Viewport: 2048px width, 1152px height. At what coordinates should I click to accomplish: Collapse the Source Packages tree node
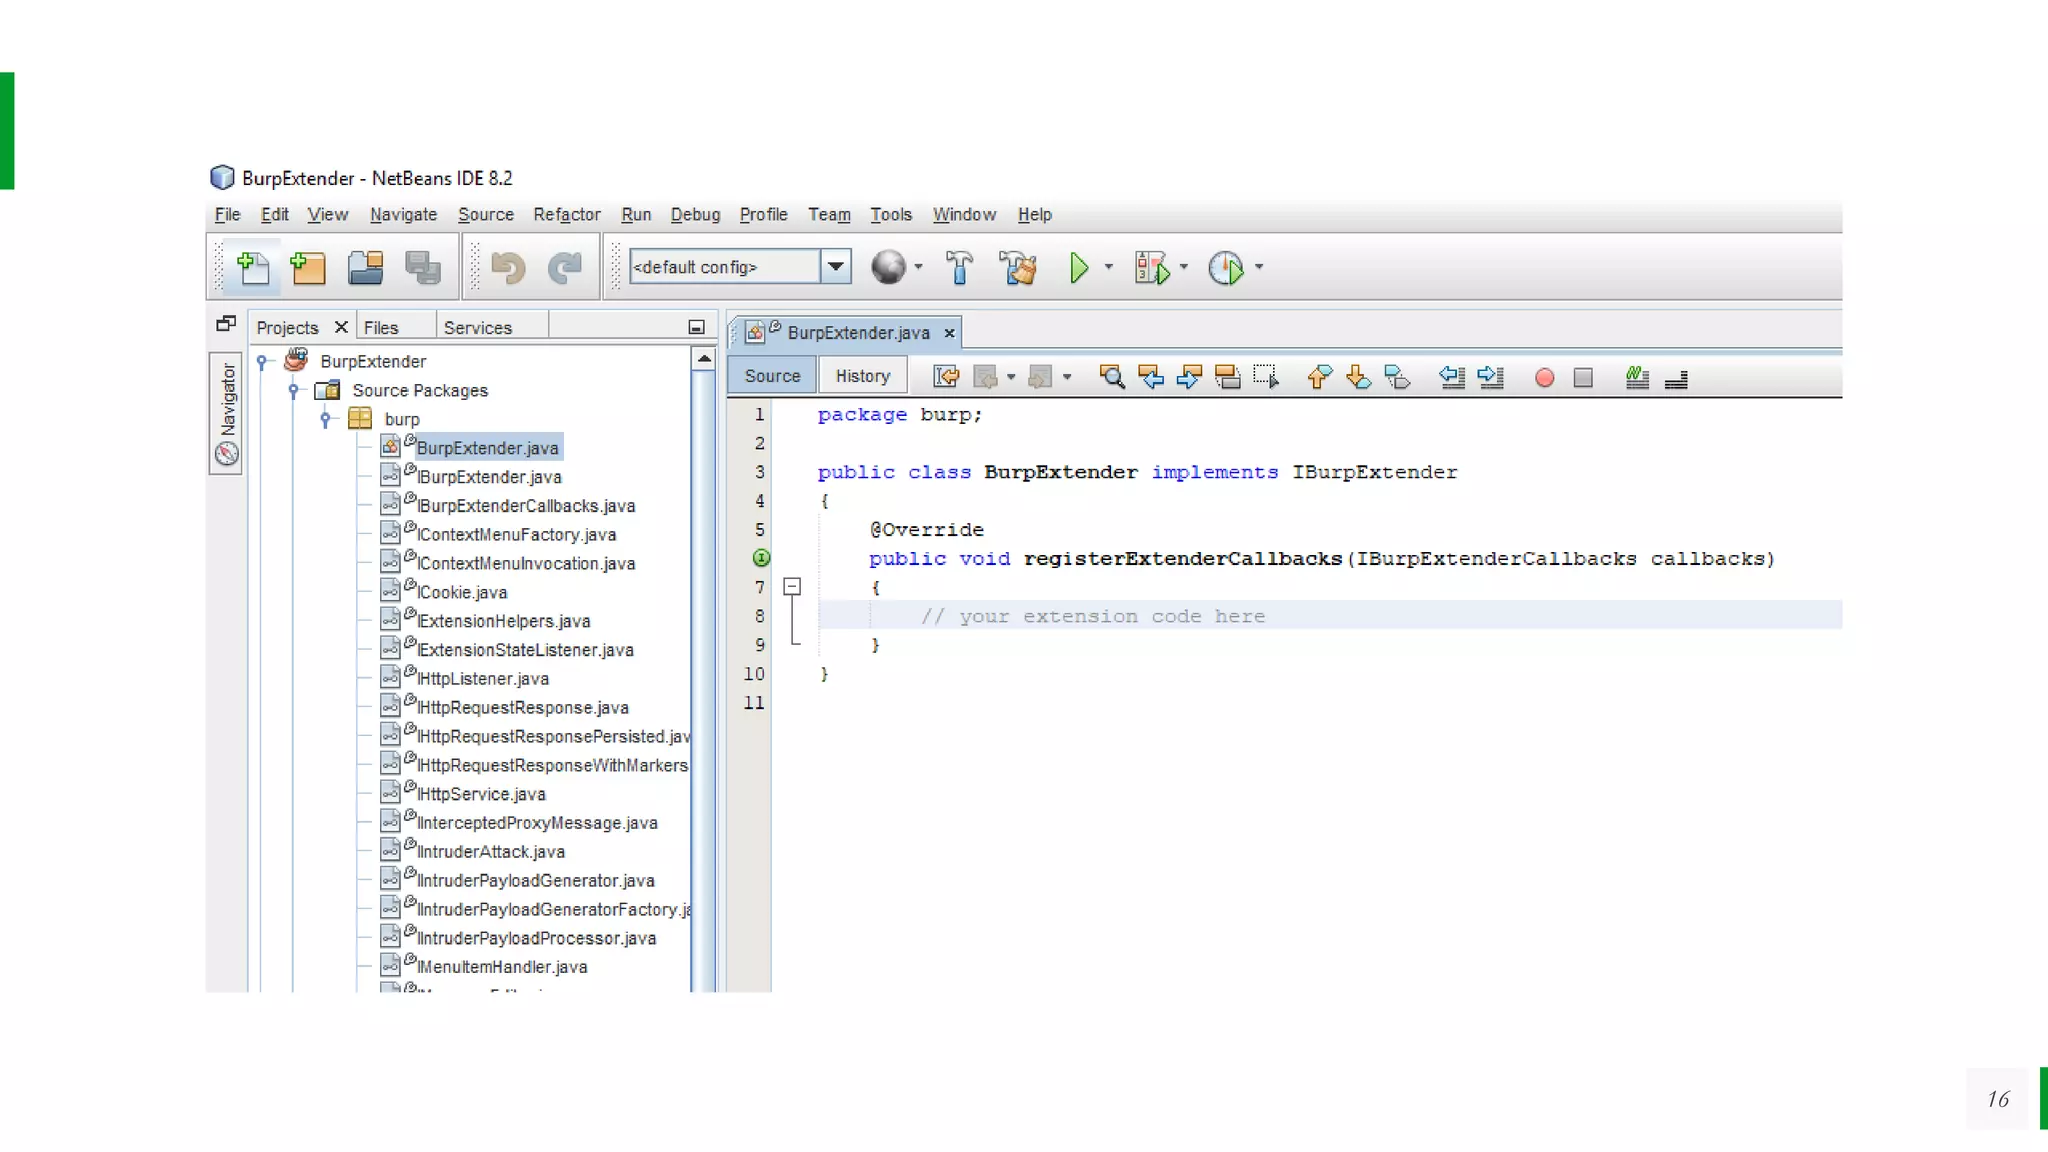pyautogui.click(x=294, y=390)
